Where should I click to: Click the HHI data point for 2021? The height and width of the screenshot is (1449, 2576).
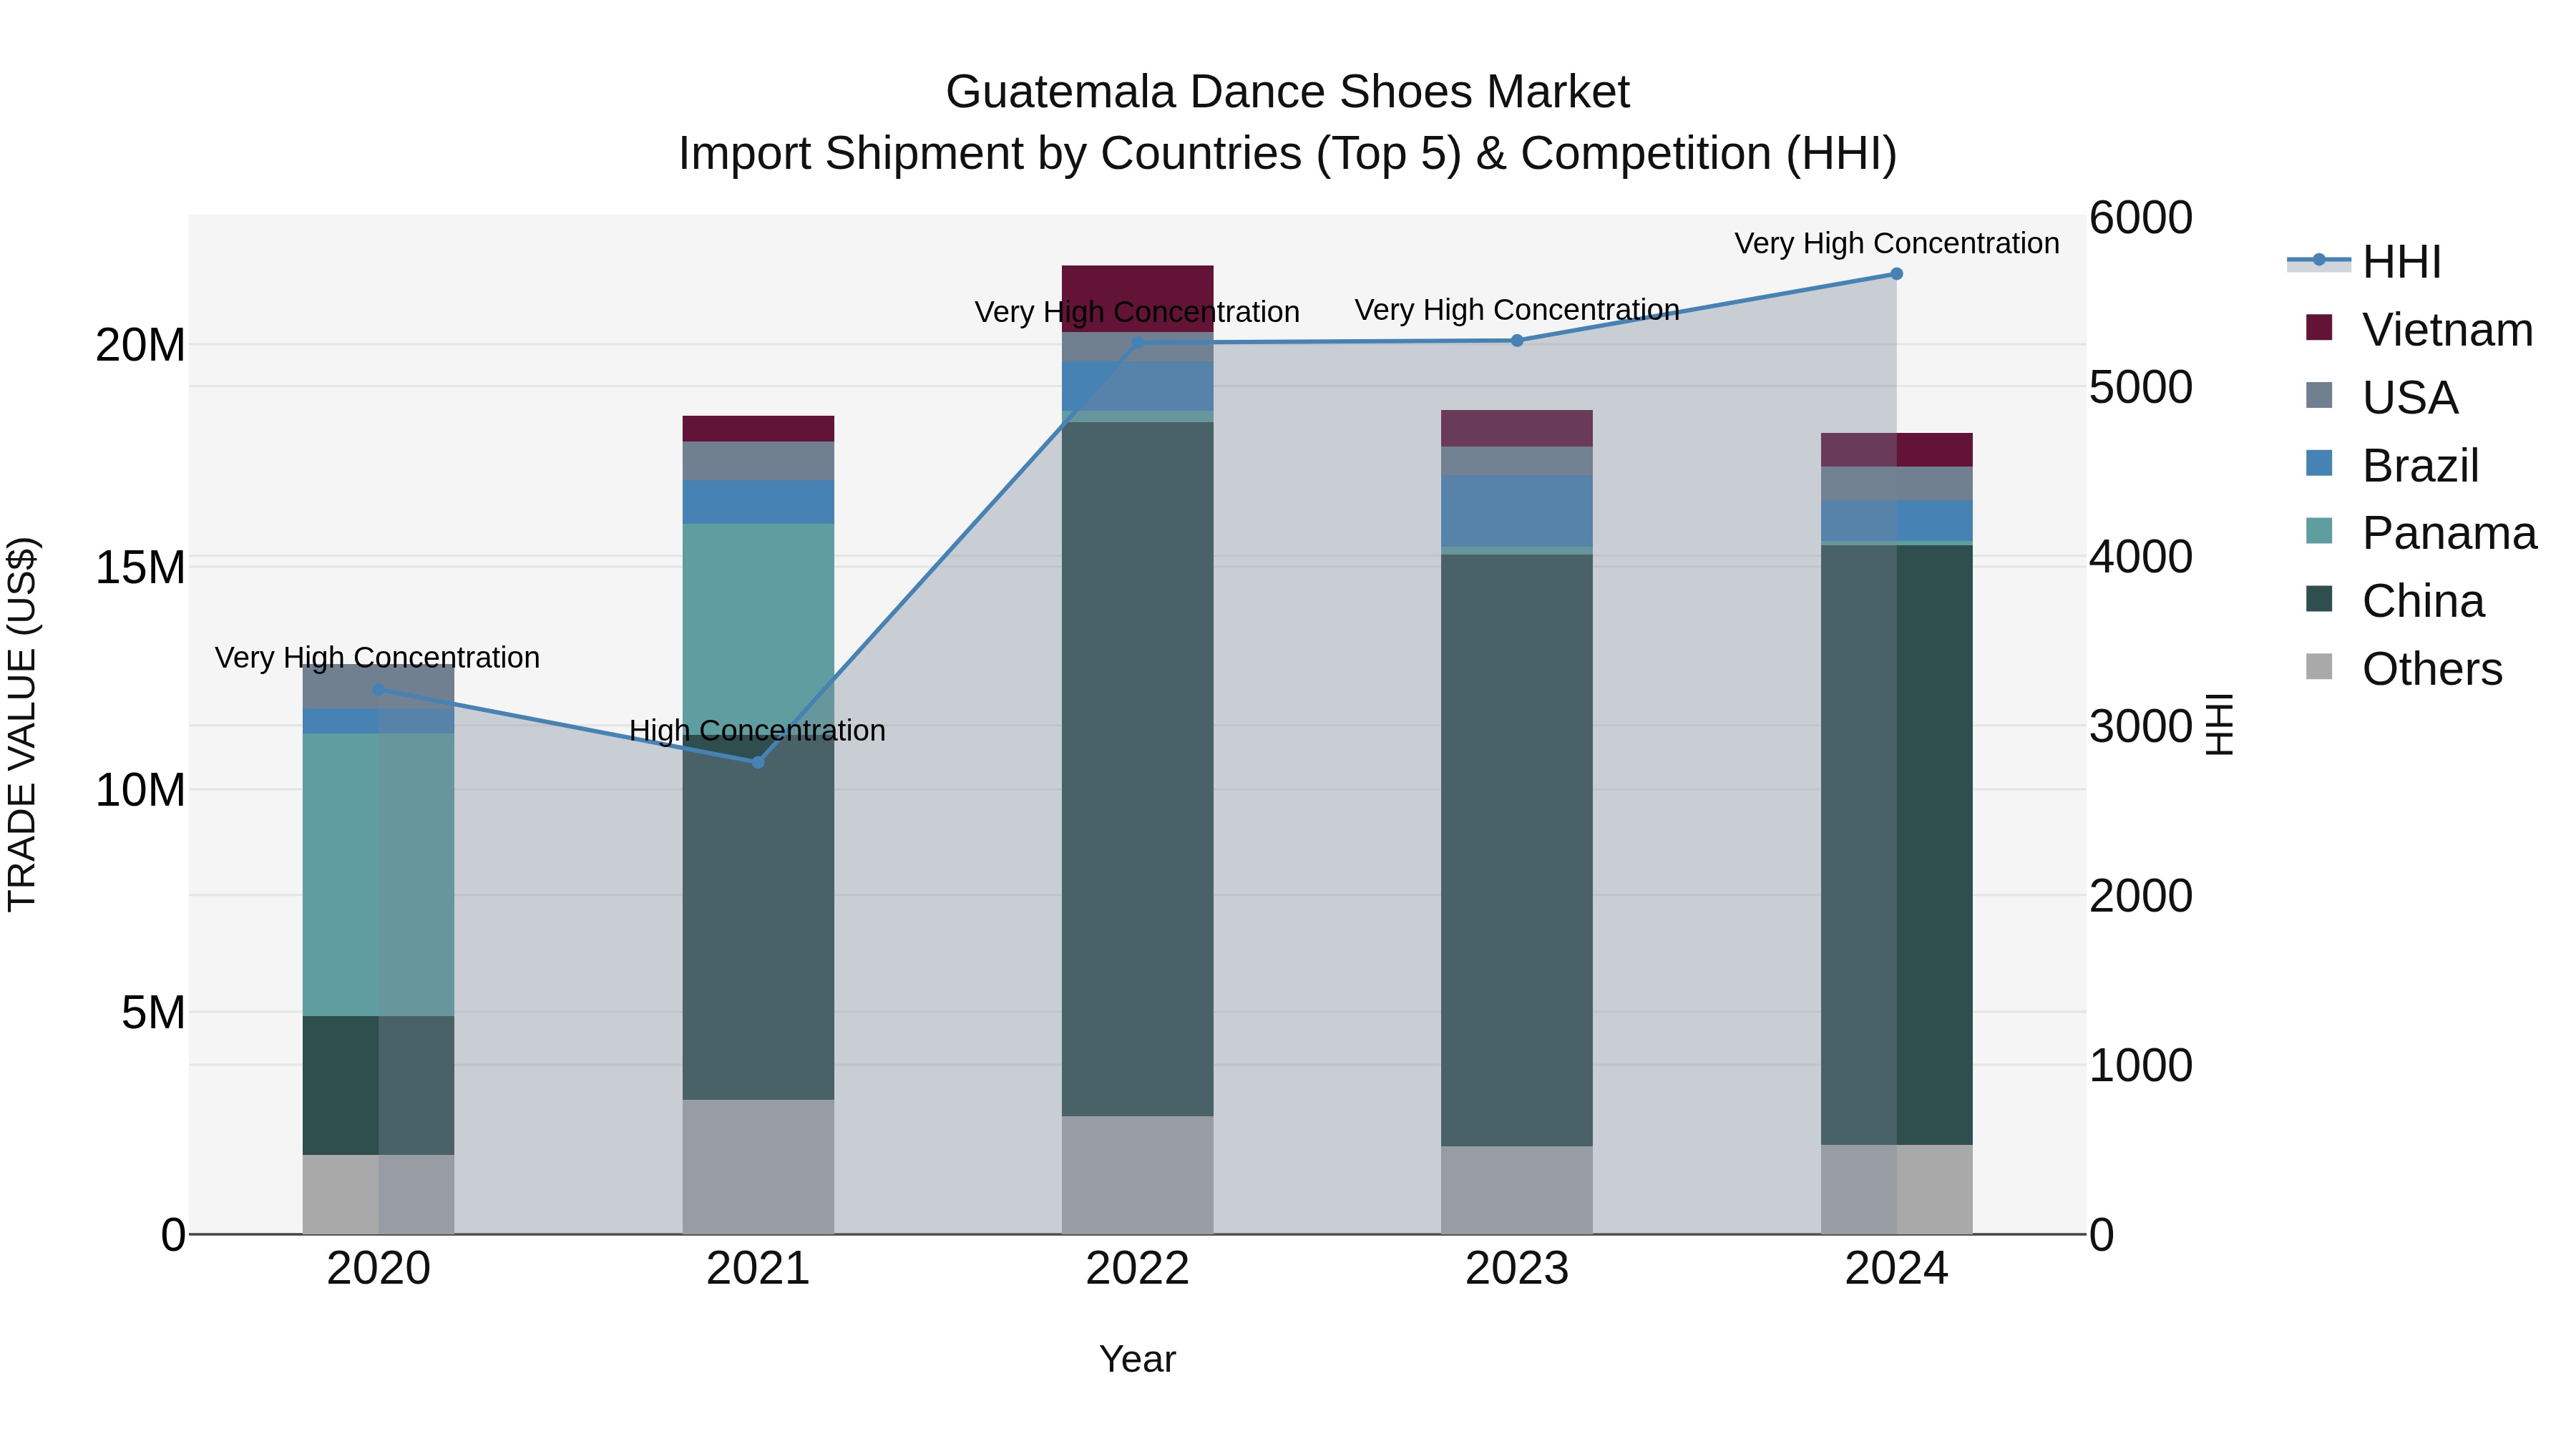[x=758, y=762]
